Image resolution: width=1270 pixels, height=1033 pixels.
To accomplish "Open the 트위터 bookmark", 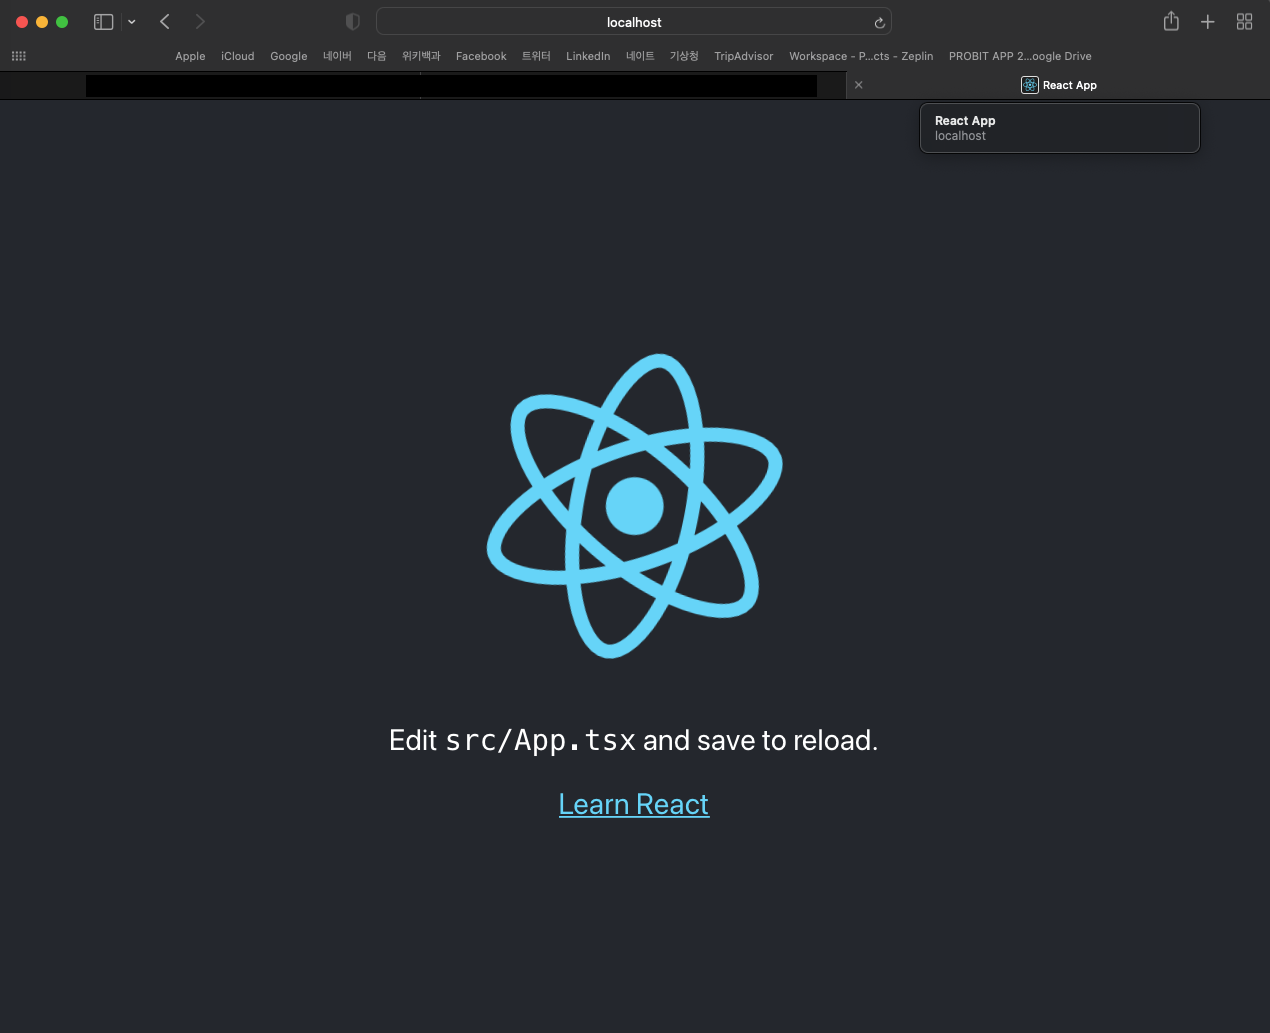I will 536,56.
